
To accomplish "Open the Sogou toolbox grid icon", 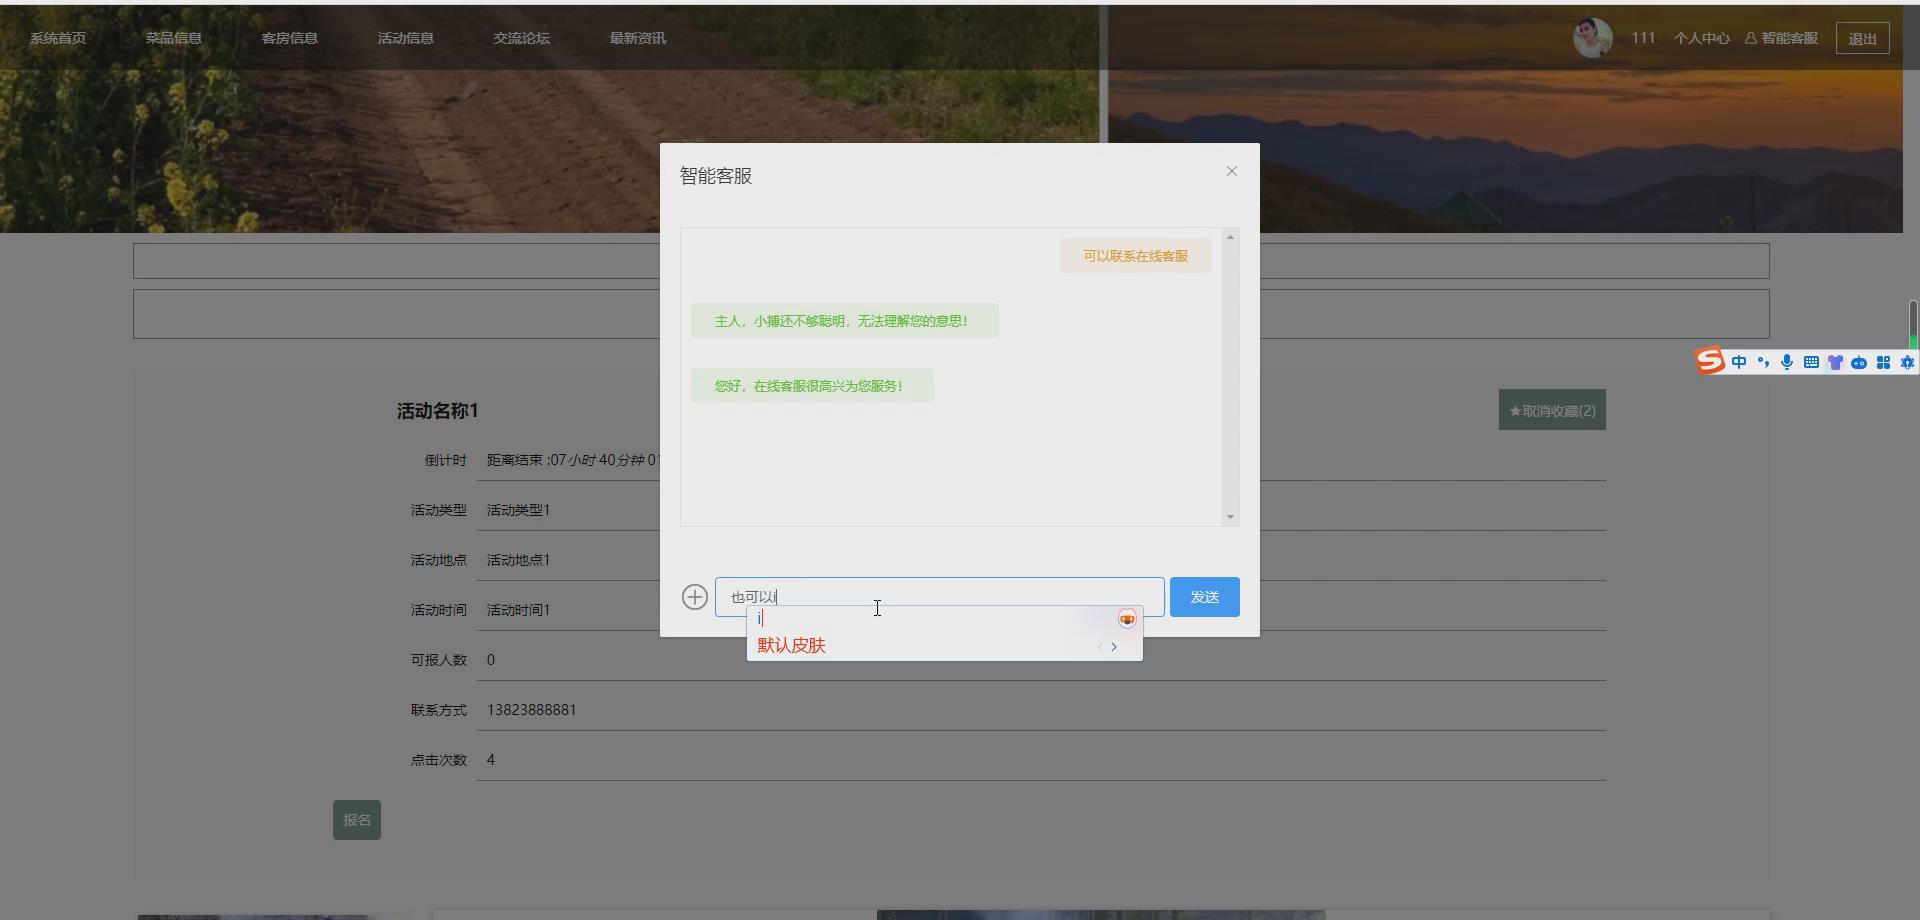I will click(x=1883, y=362).
